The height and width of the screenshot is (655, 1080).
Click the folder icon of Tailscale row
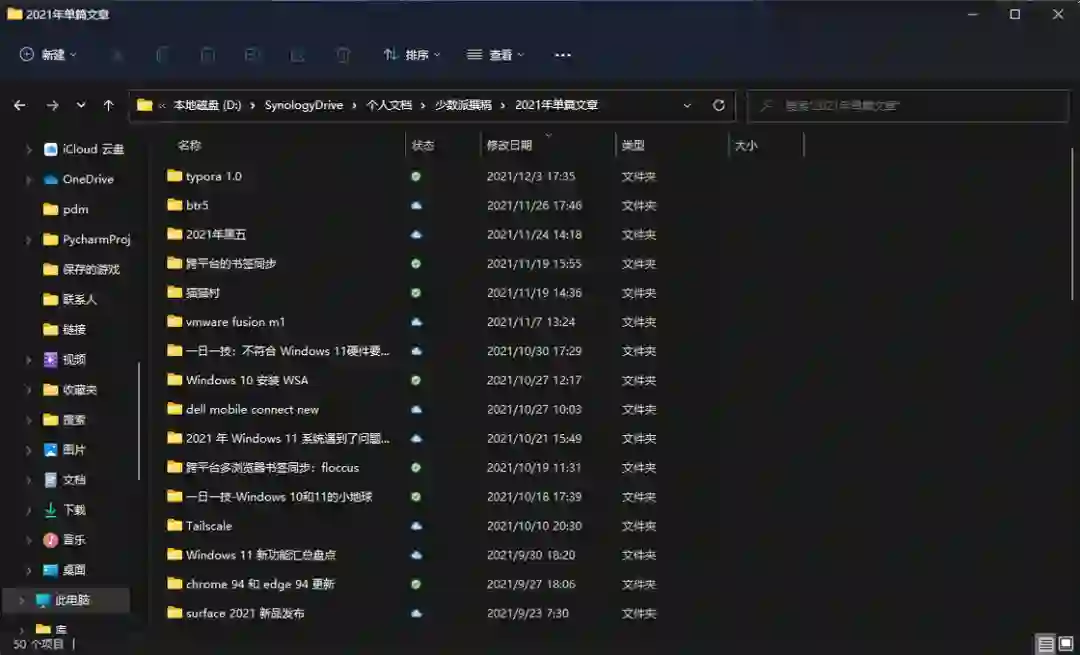[174, 526]
